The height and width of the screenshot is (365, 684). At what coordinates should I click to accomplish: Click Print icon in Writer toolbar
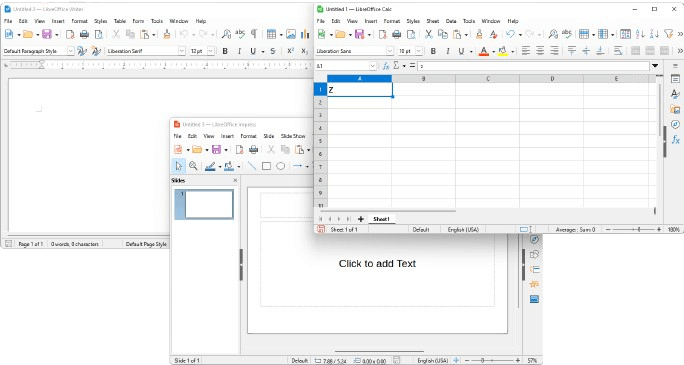[84, 34]
